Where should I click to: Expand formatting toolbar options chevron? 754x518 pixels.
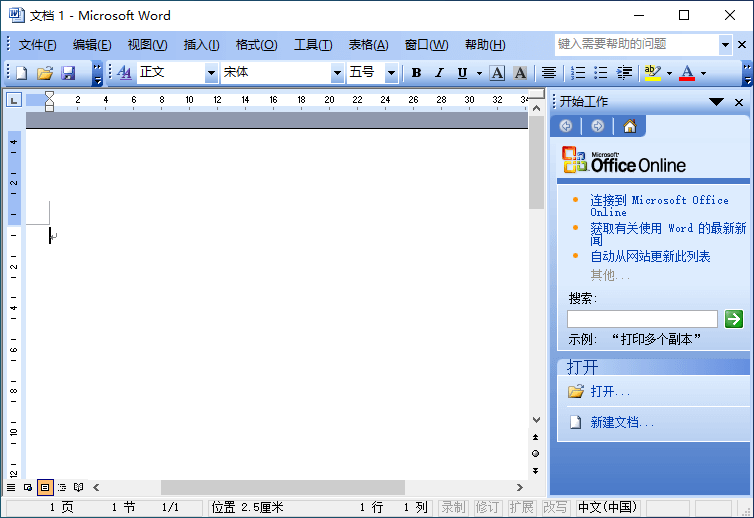point(747,73)
